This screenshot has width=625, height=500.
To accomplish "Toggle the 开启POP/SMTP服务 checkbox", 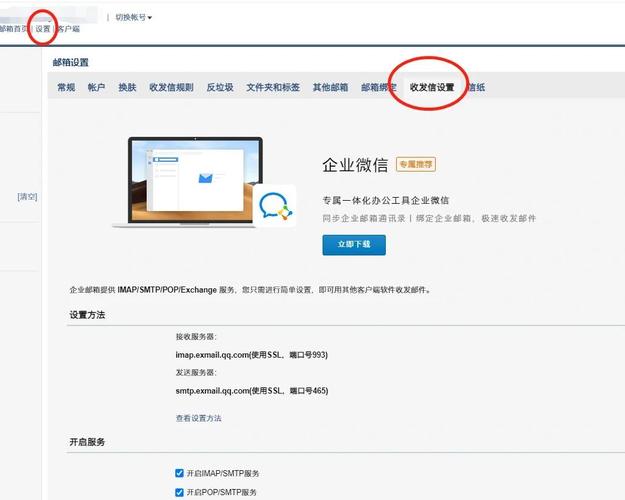I will click(179, 492).
